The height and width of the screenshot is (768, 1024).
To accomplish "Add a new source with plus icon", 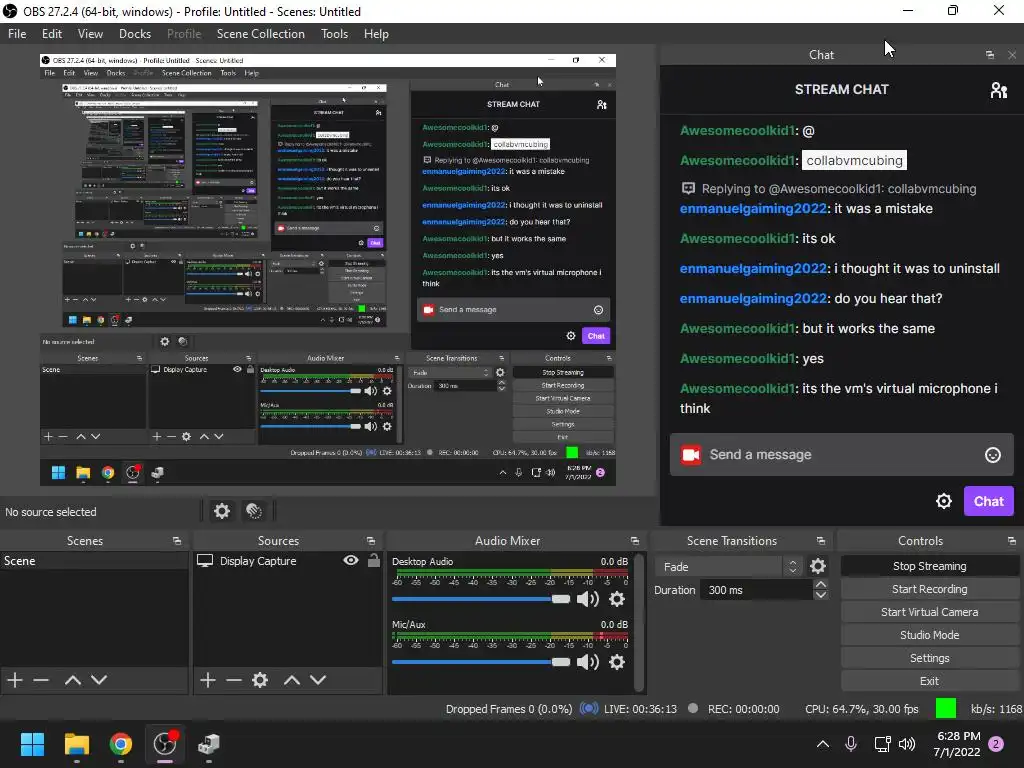I will pos(208,680).
